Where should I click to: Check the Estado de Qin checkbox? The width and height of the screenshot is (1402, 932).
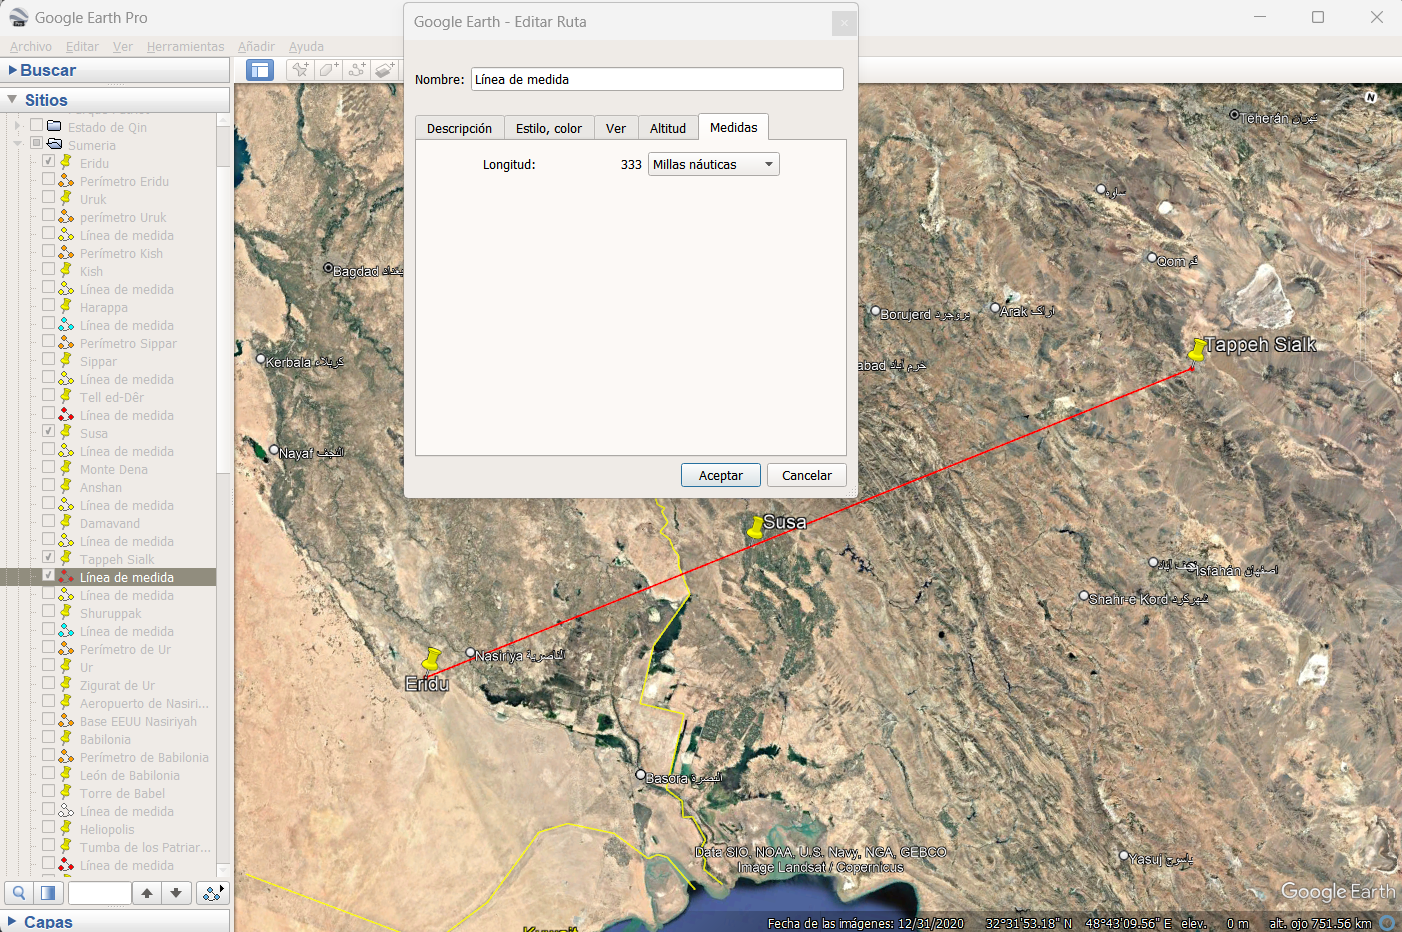pyautogui.click(x=36, y=125)
